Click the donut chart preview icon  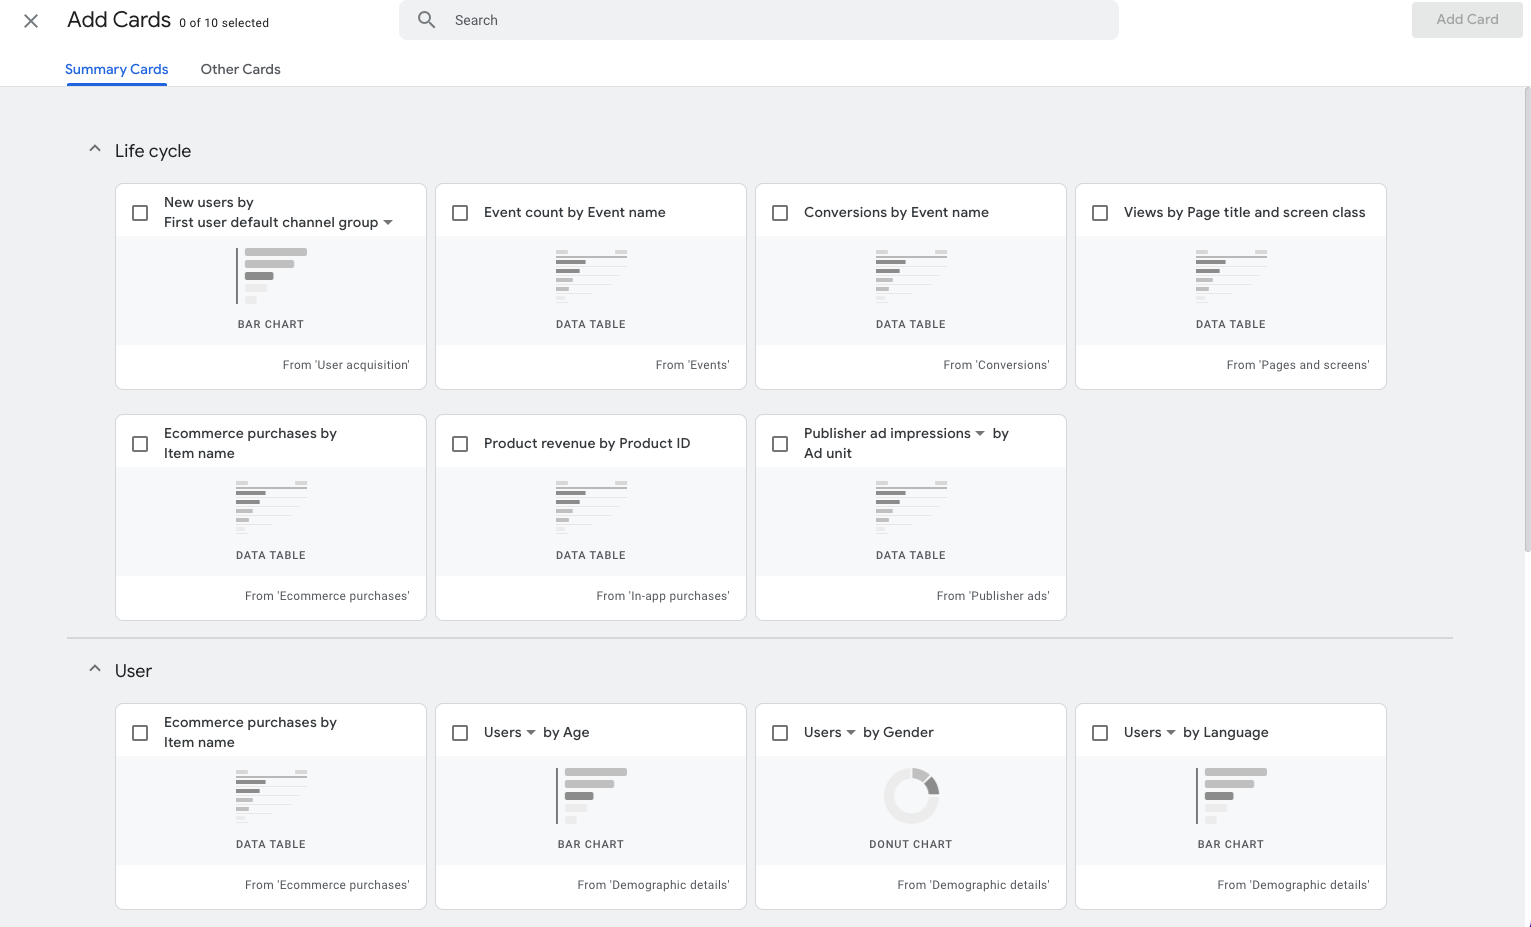(x=911, y=795)
